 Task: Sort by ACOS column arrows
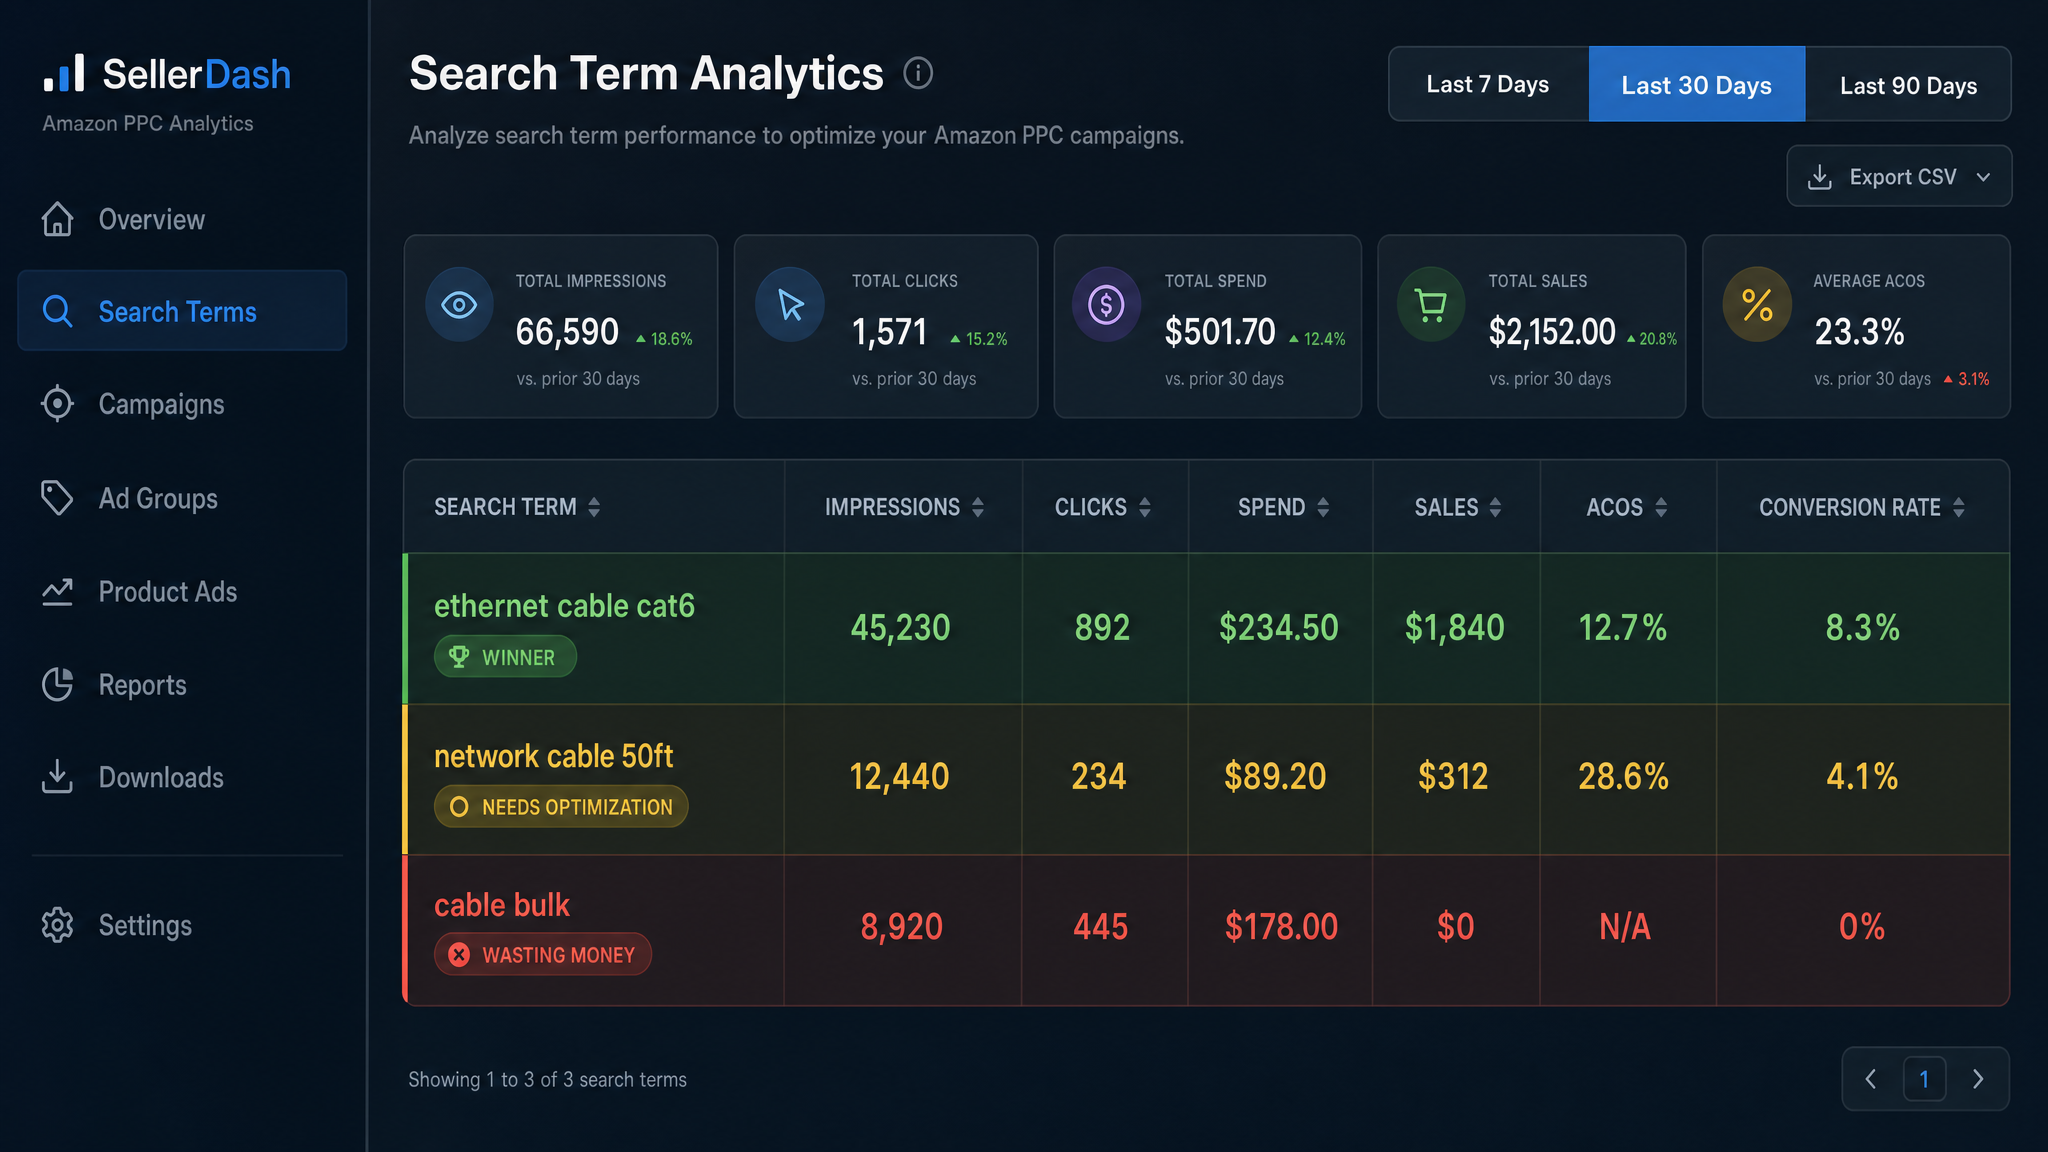[x=1661, y=507]
